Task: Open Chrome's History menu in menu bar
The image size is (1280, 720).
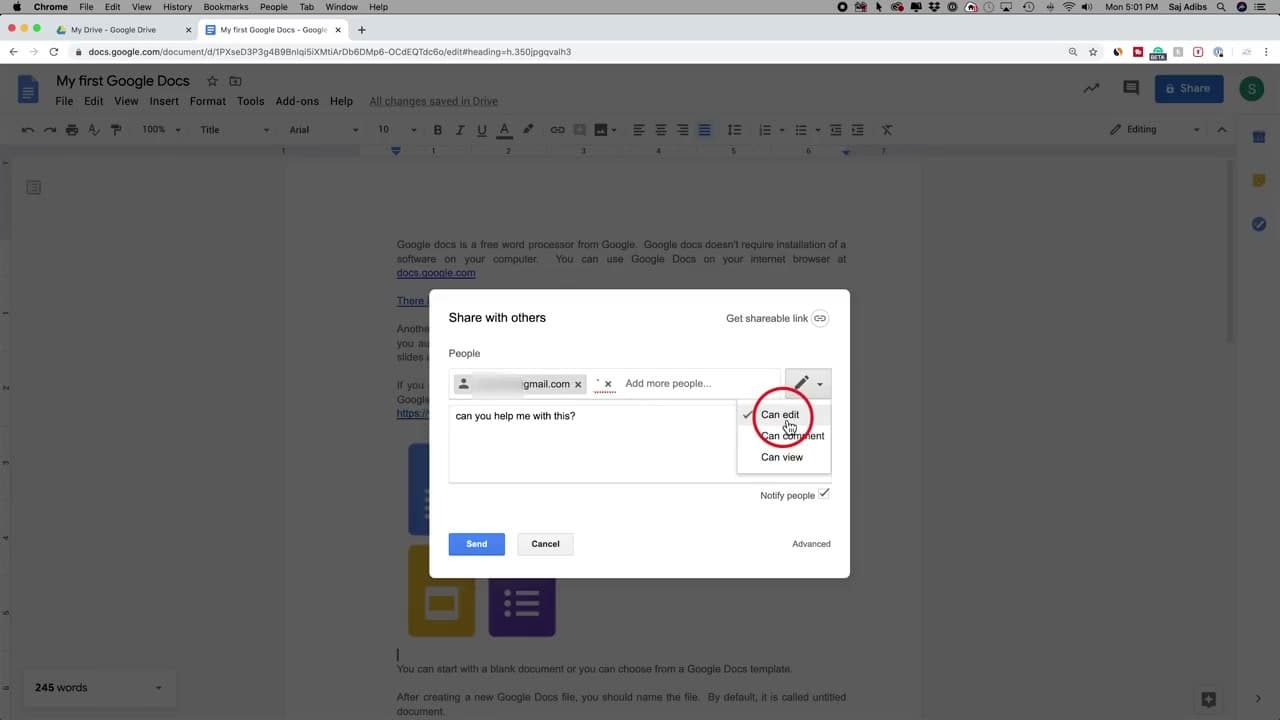Action: (x=177, y=7)
